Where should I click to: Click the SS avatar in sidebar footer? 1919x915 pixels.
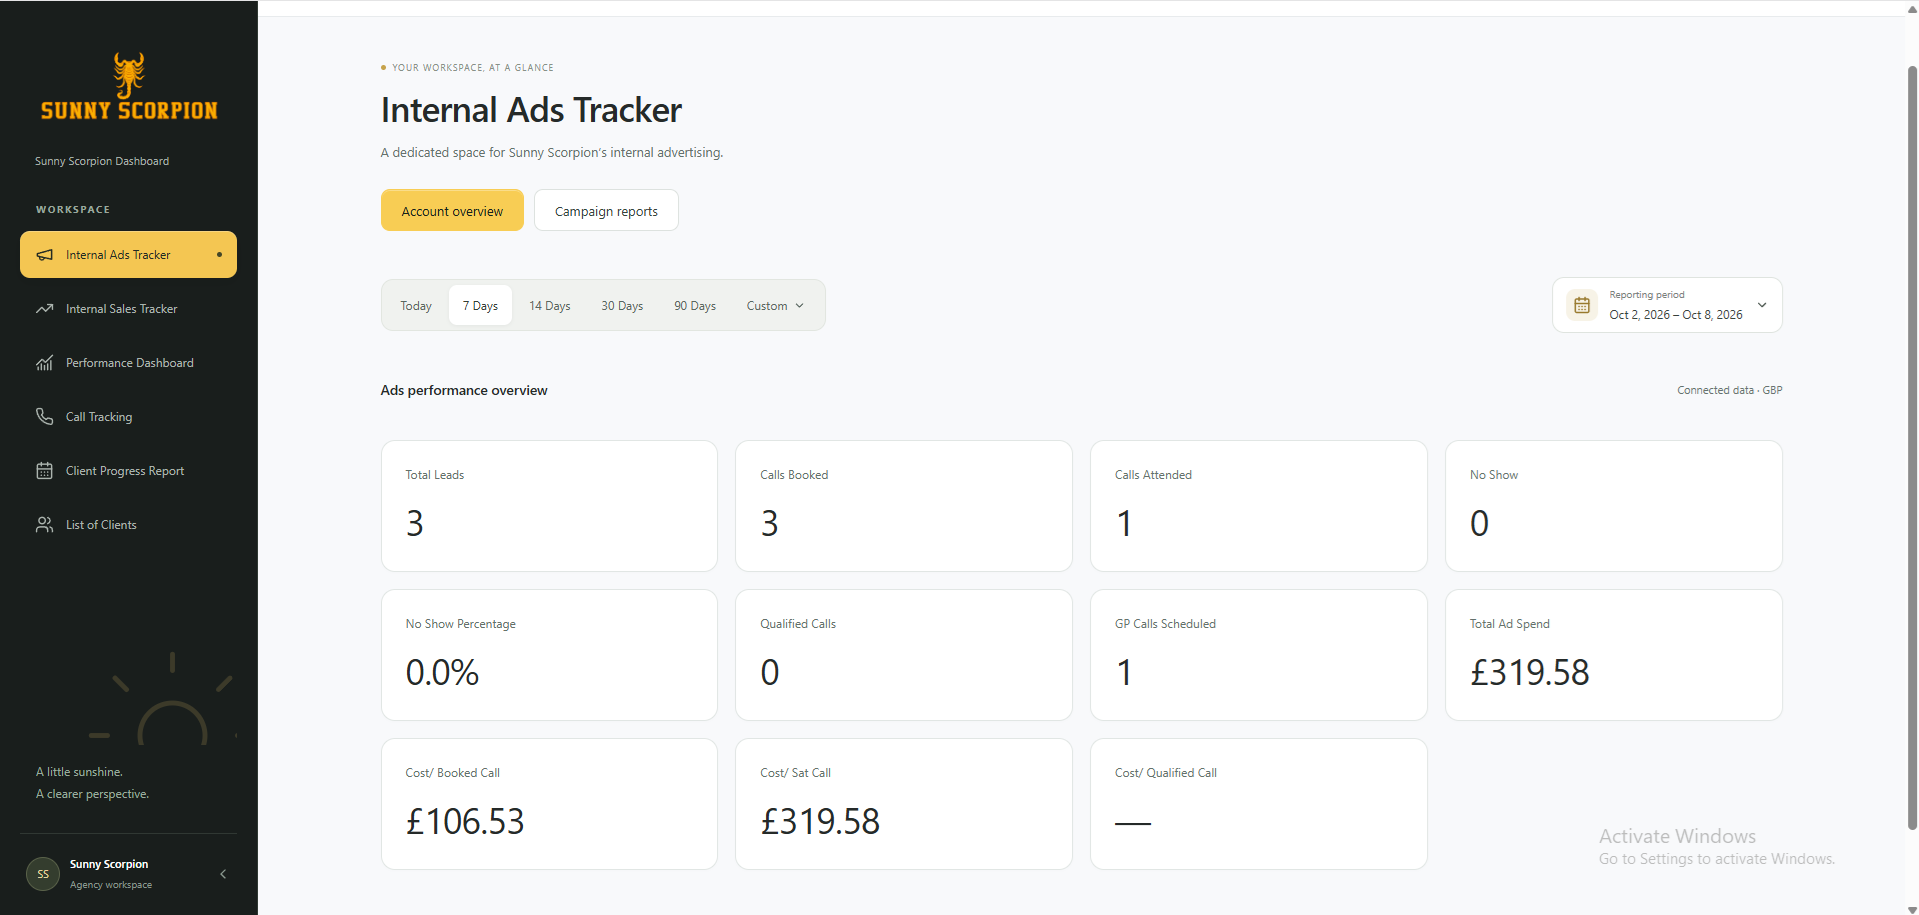point(43,874)
